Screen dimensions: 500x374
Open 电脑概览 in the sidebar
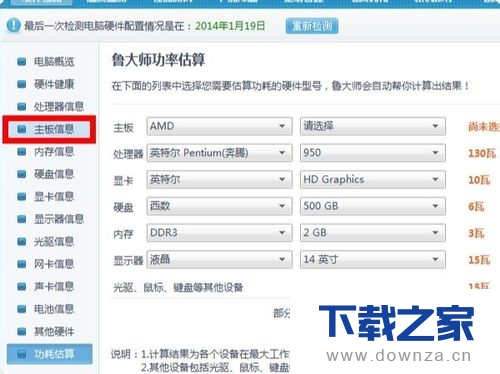coord(54,62)
